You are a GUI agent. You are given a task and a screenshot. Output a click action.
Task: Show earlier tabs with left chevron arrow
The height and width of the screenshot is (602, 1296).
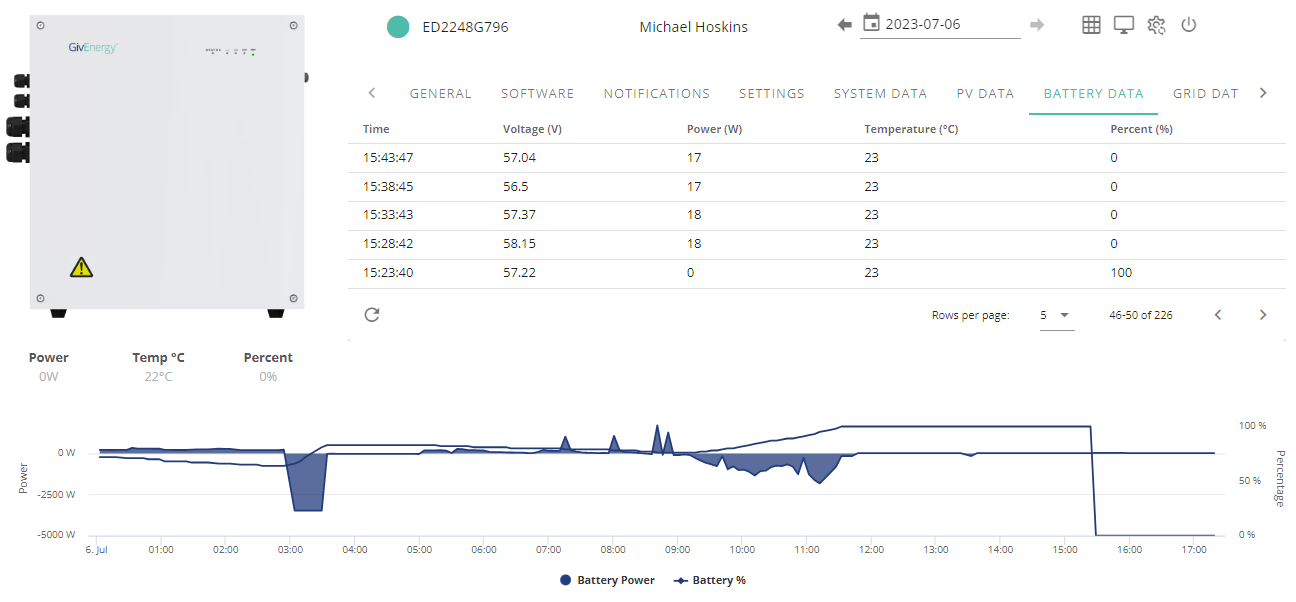pyautogui.click(x=372, y=93)
